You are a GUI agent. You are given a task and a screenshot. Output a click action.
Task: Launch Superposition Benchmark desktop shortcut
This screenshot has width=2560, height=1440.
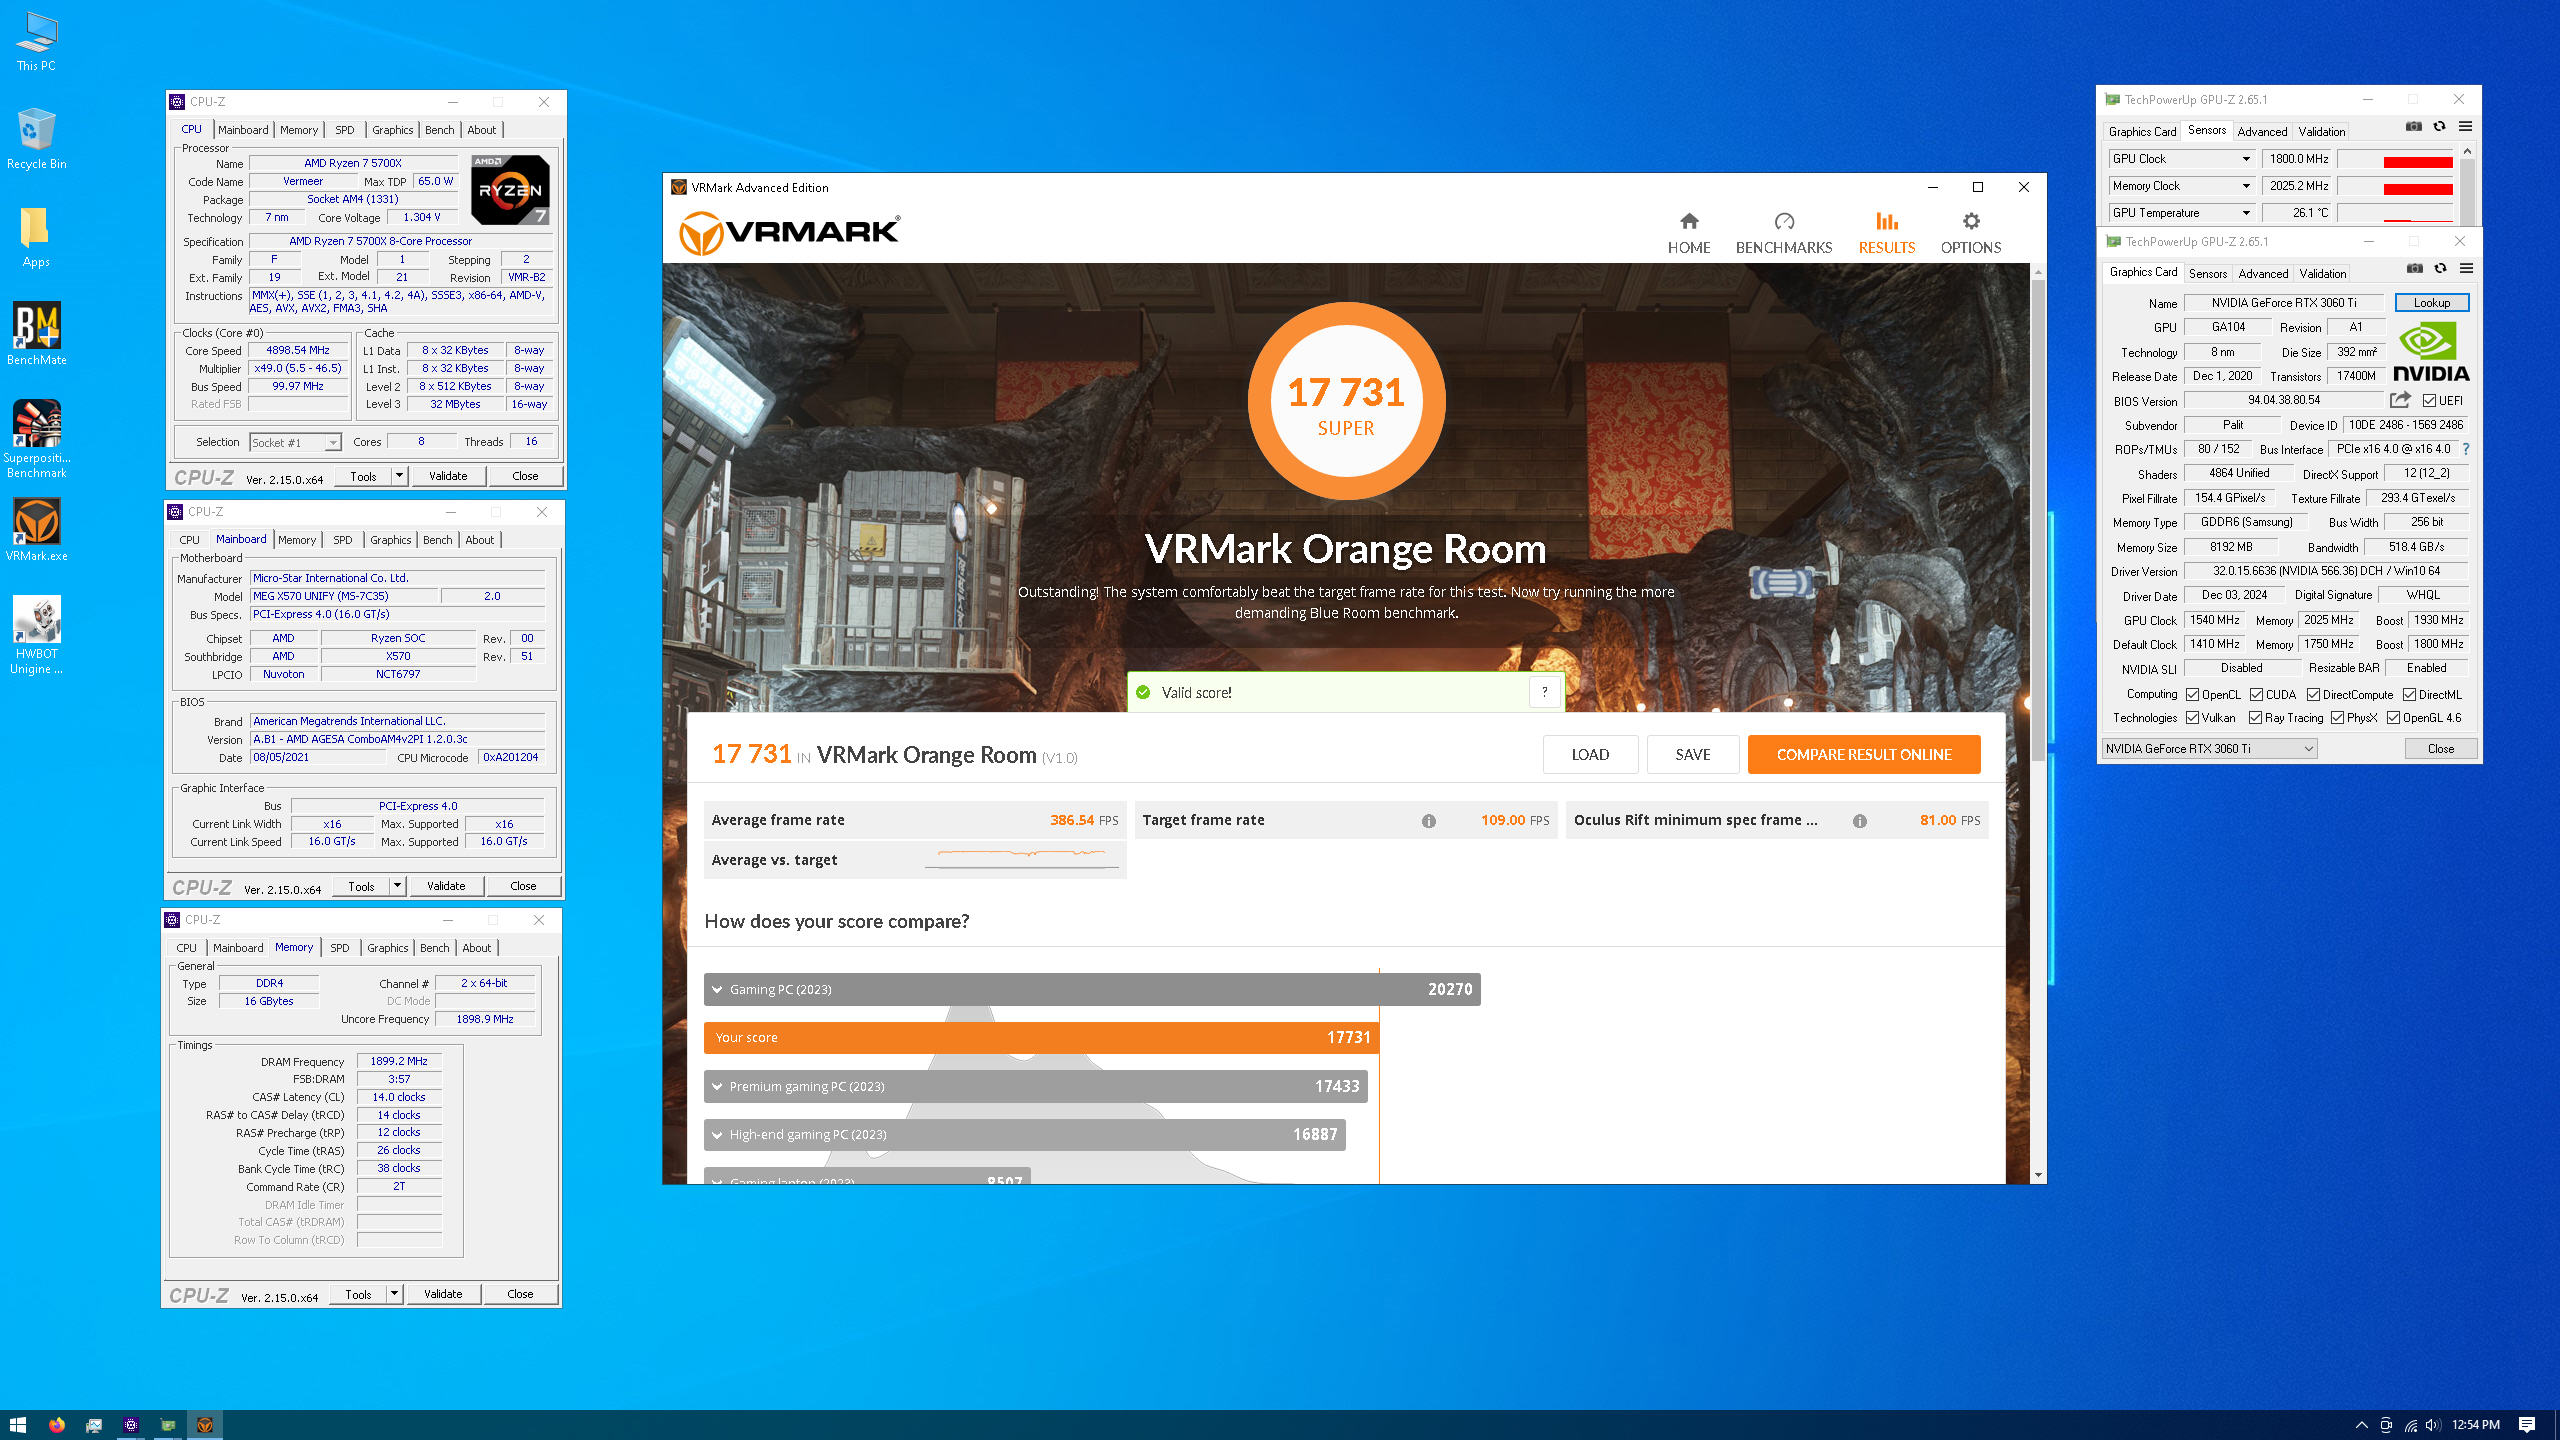click(36, 439)
